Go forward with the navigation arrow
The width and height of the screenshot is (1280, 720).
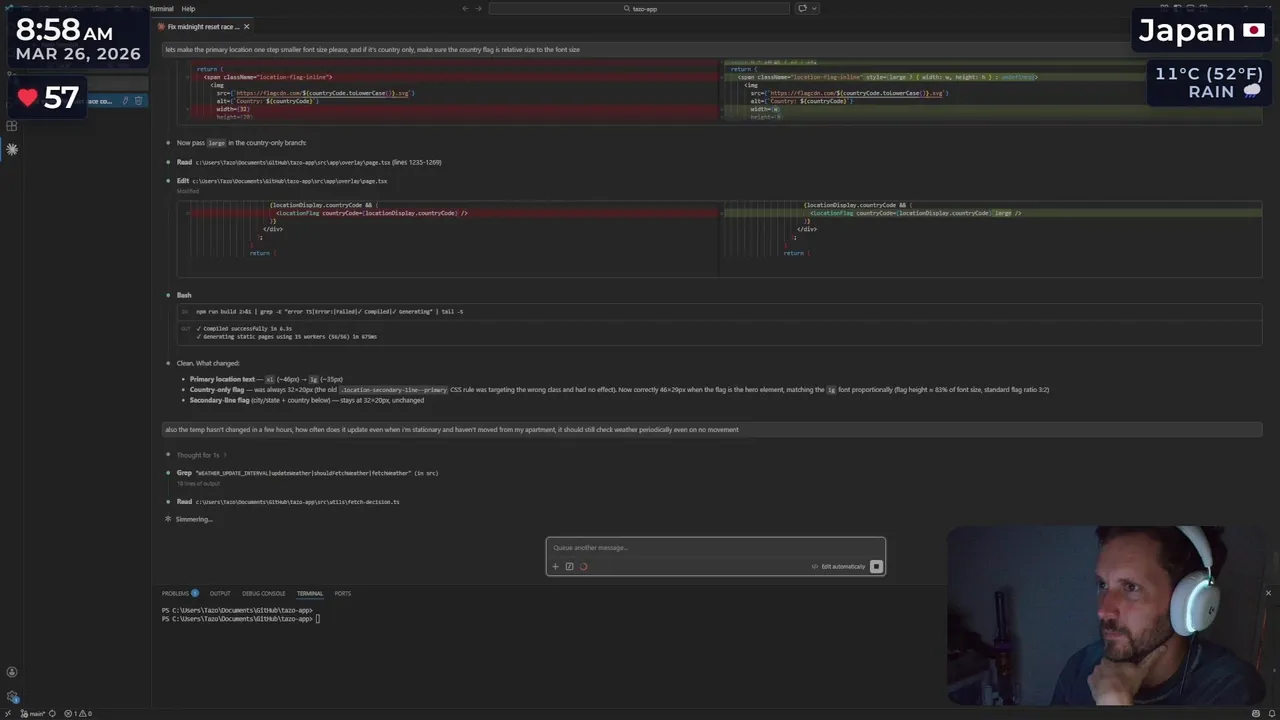[x=478, y=8]
